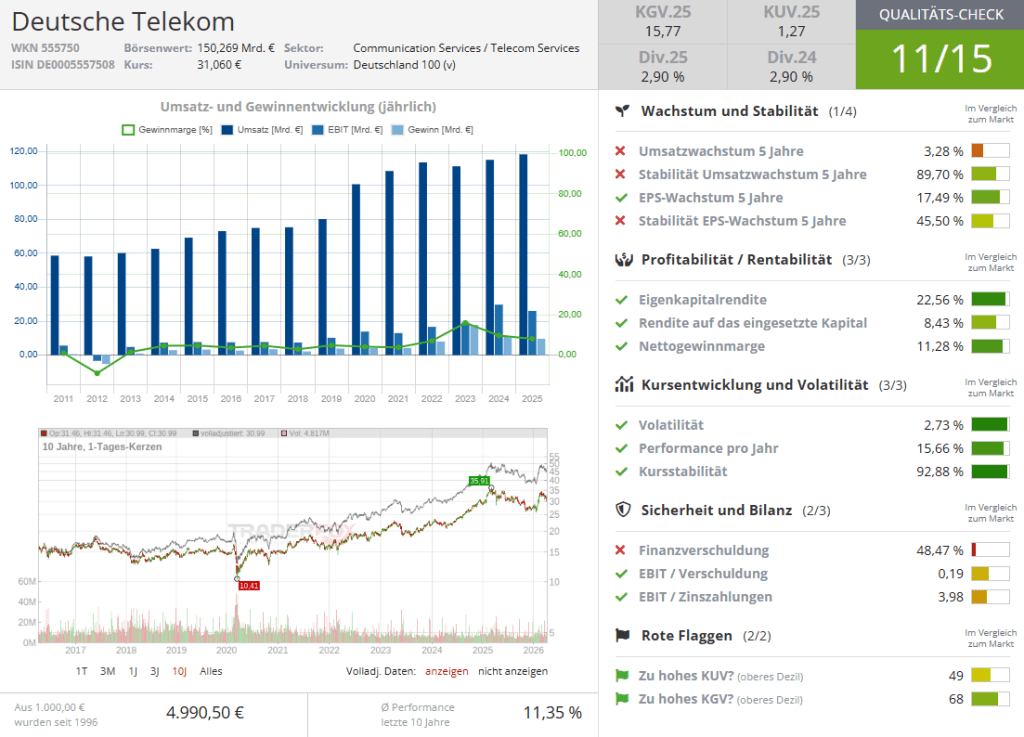Click green checkmark beside Eigenkapitalrendite
The height and width of the screenshot is (737, 1024).
pyautogui.click(x=621, y=300)
